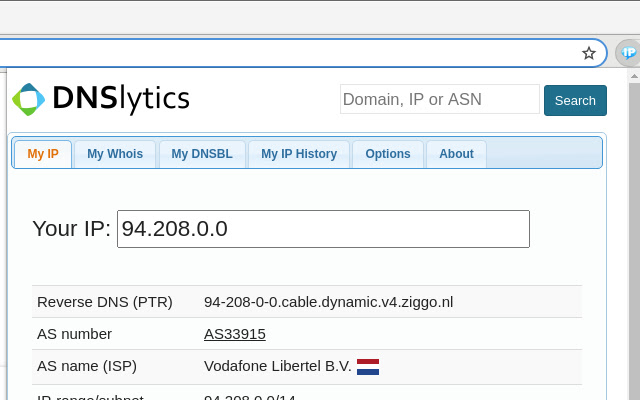Open the AS33915 link
This screenshot has height=400, width=640.
[235, 334]
